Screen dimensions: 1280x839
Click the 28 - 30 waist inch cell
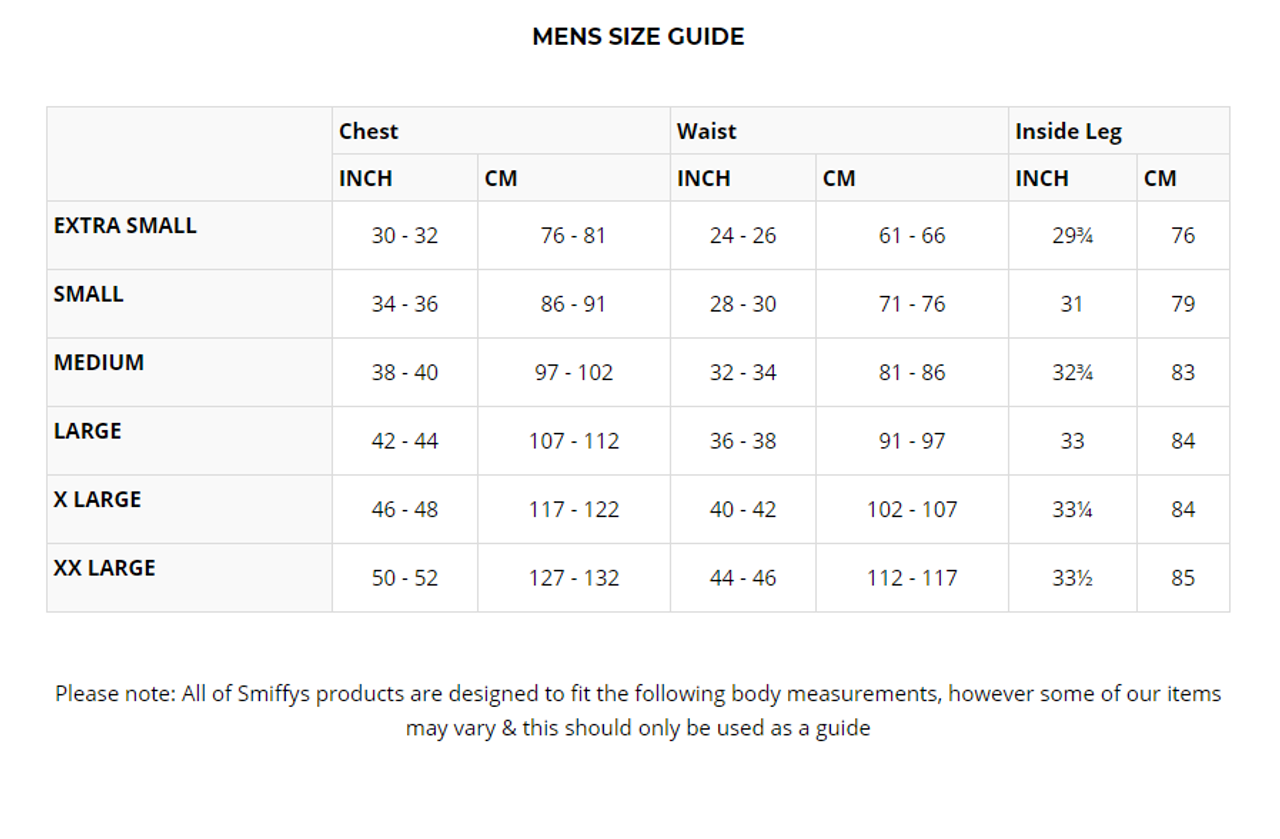743,304
